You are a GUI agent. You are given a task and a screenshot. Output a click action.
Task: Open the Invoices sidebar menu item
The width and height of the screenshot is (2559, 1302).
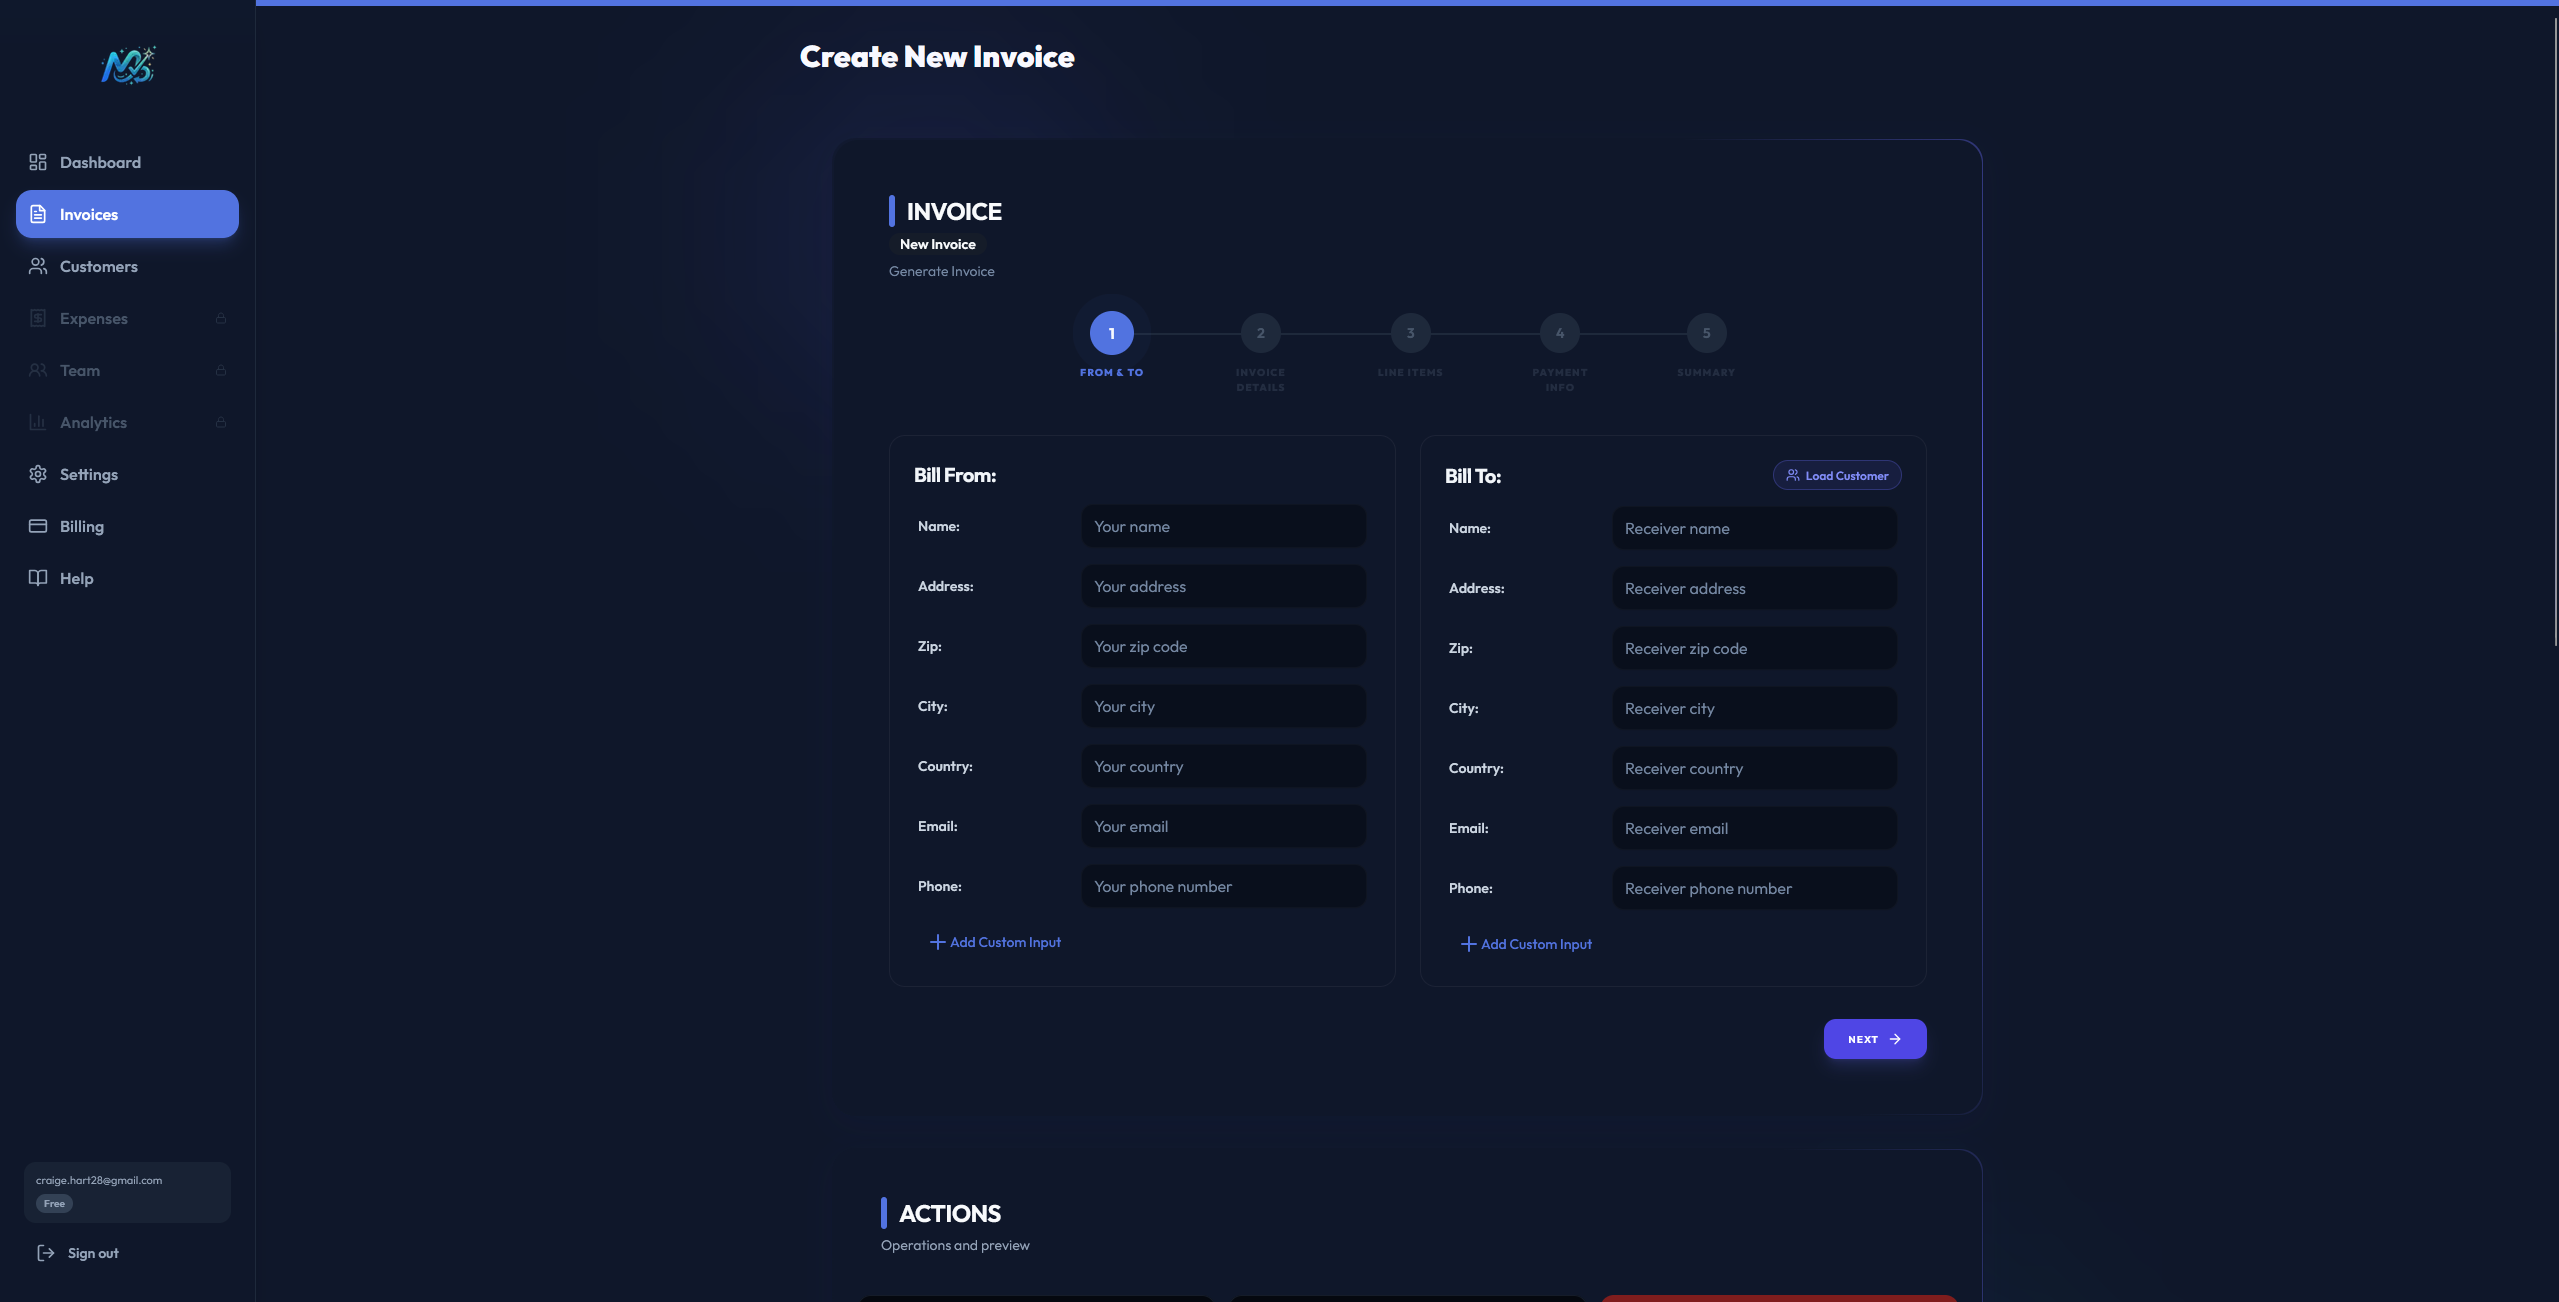pyautogui.click(x=127, y=214)
